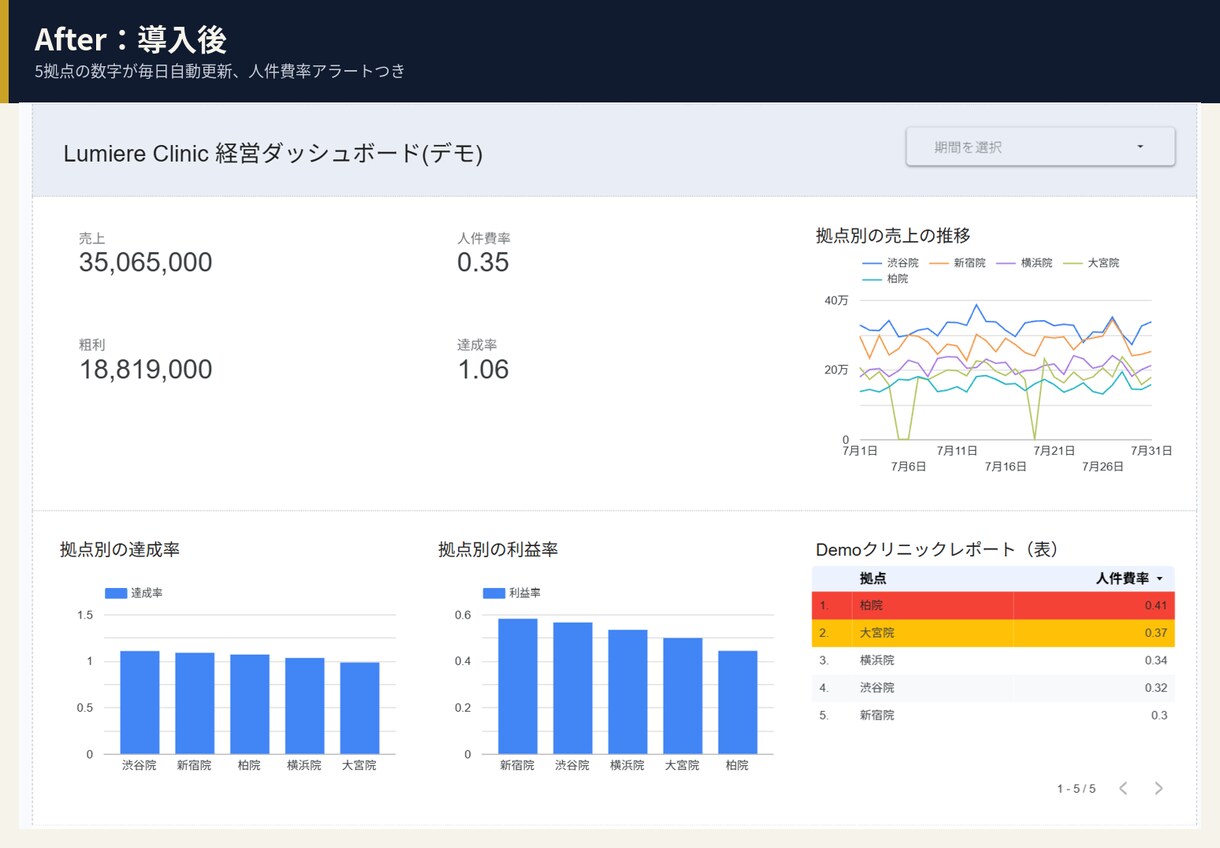Select the 新宿院 table row
Screen dimensions: 1220x848
(x=993, y=715)
